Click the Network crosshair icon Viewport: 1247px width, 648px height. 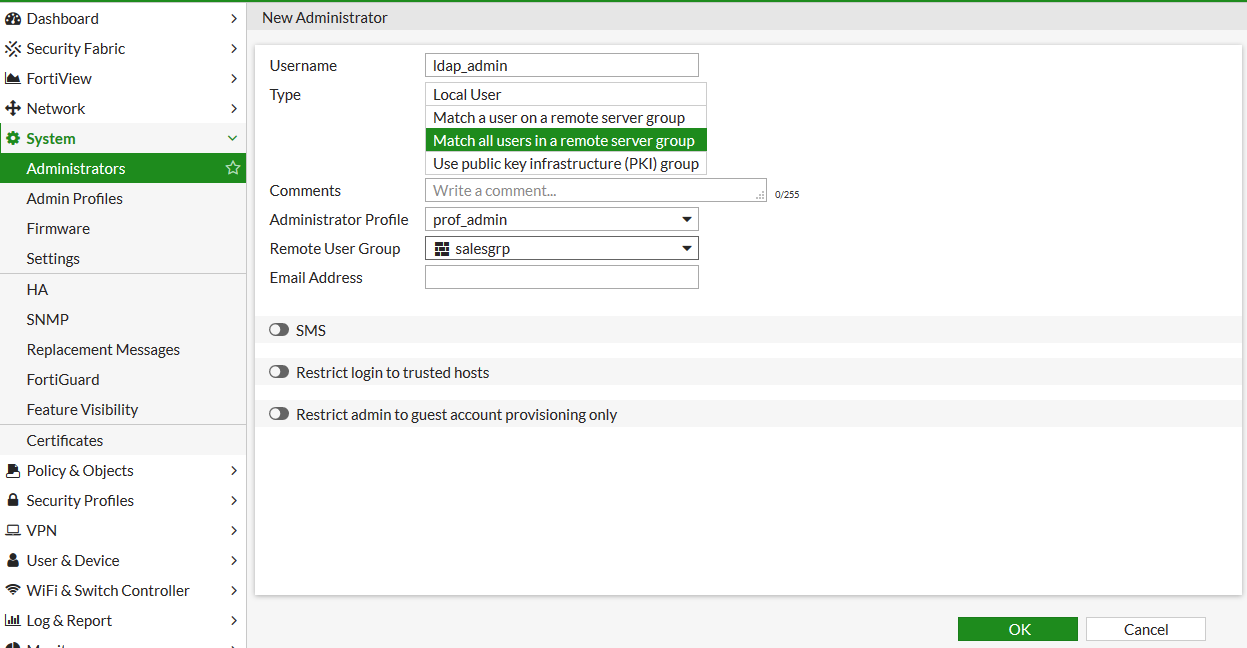pyautogui.click(x=13, y=108)
